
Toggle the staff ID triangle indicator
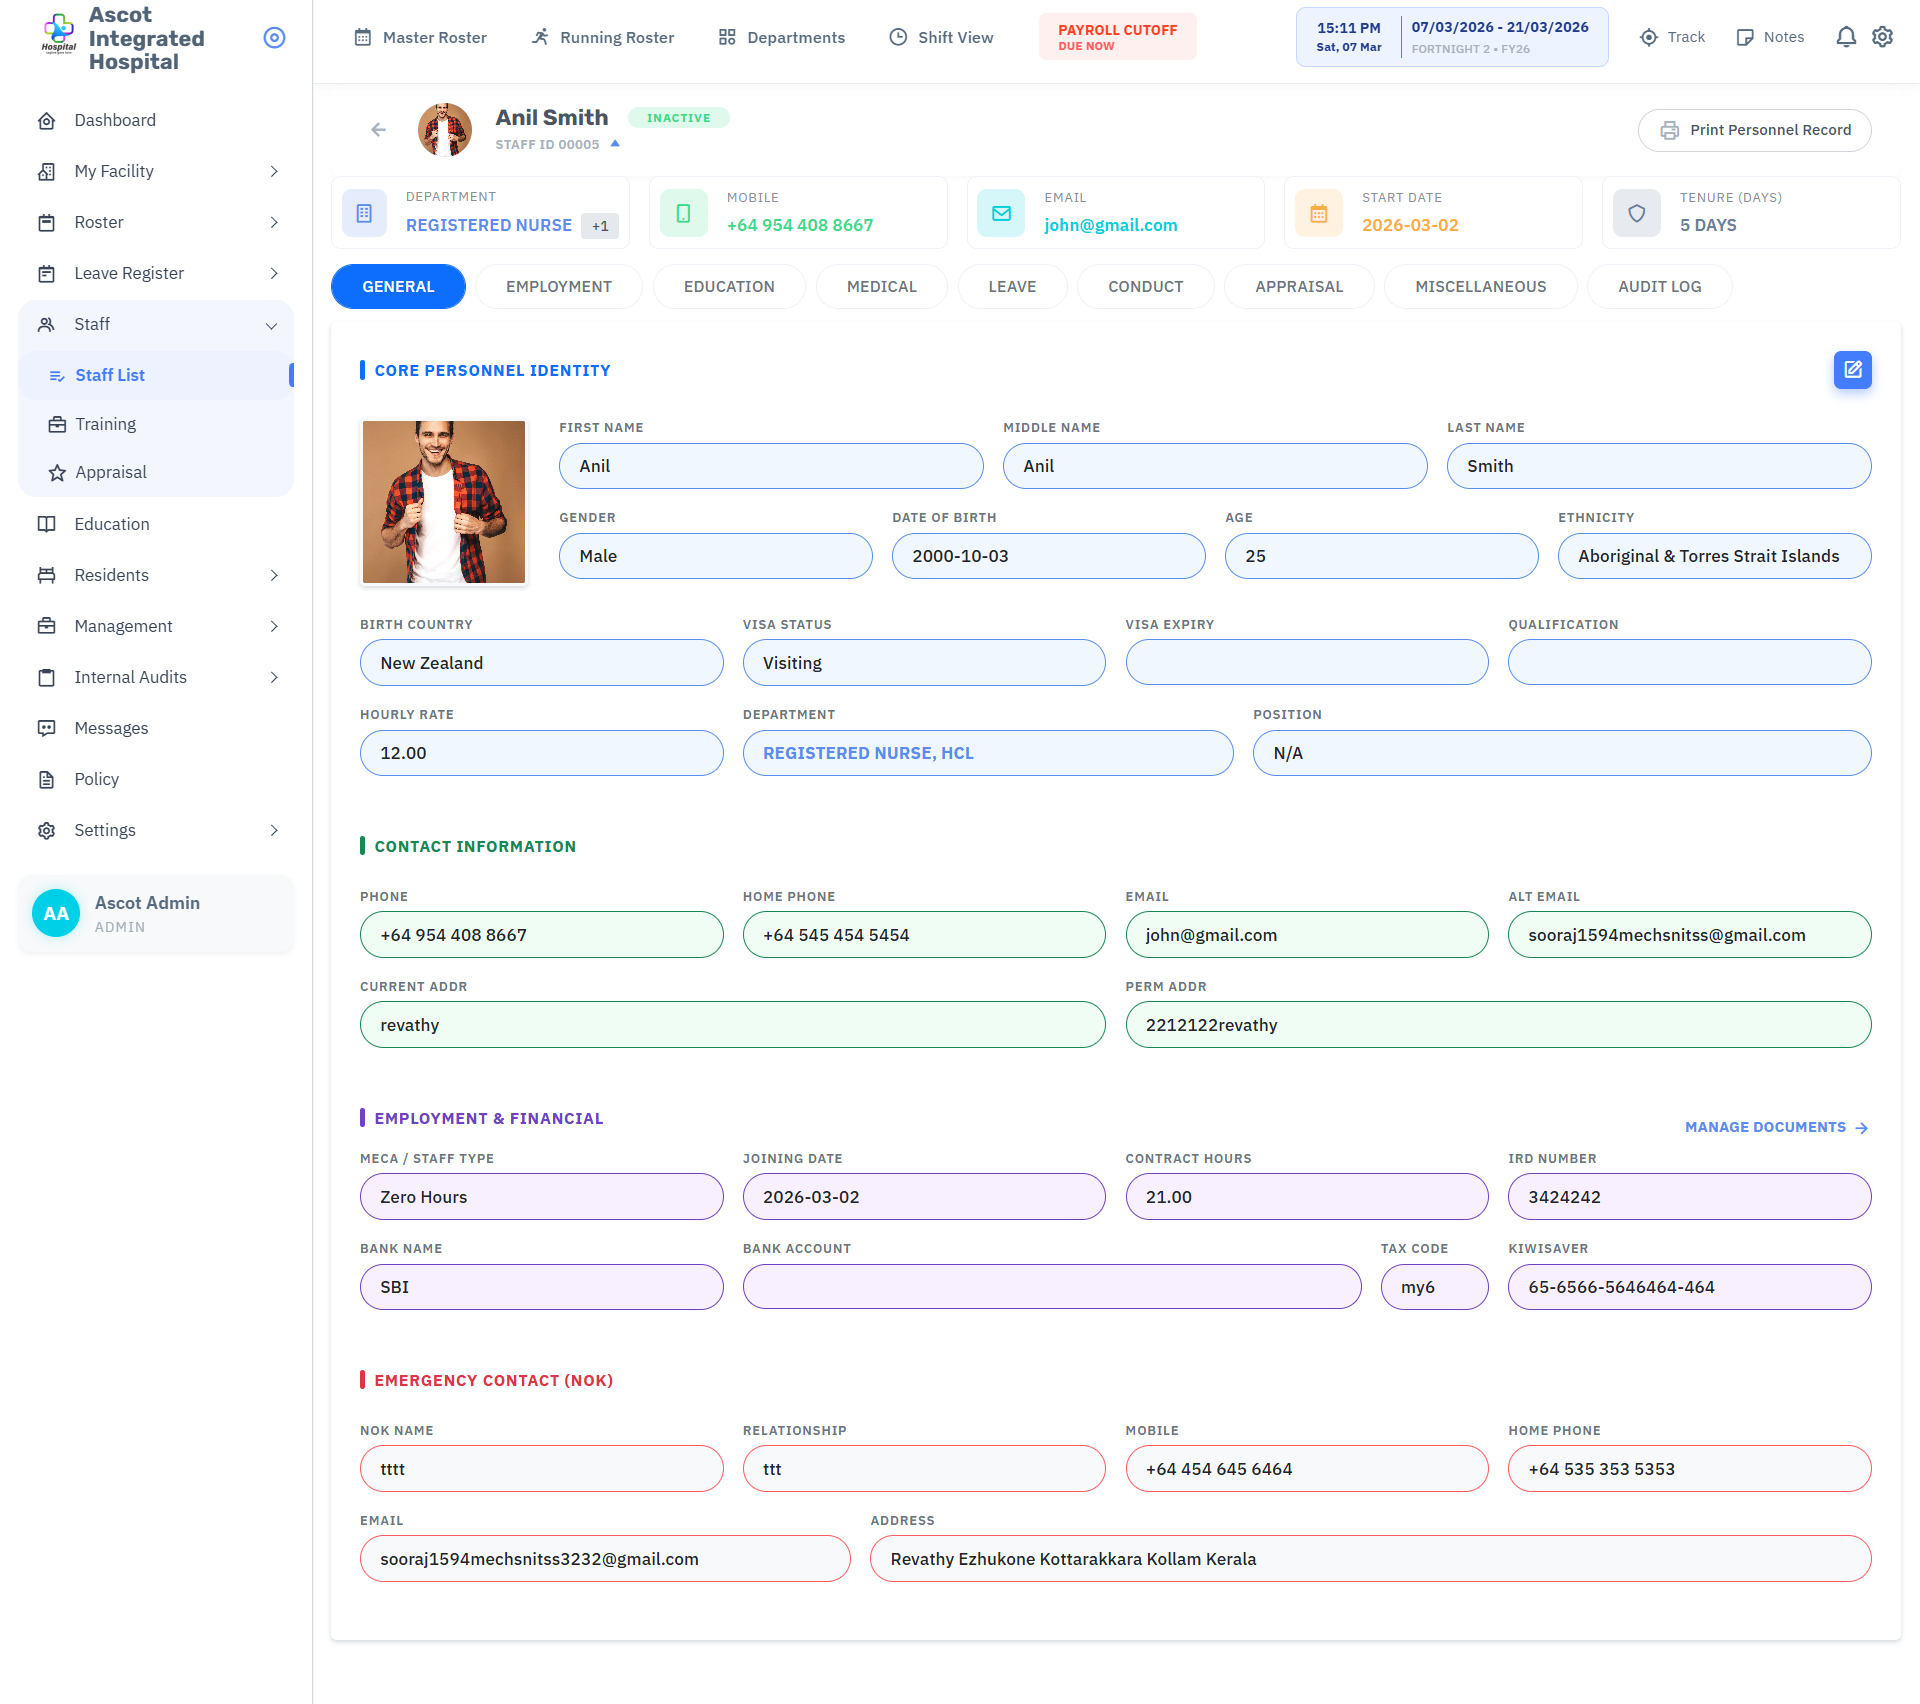(615, 144)
